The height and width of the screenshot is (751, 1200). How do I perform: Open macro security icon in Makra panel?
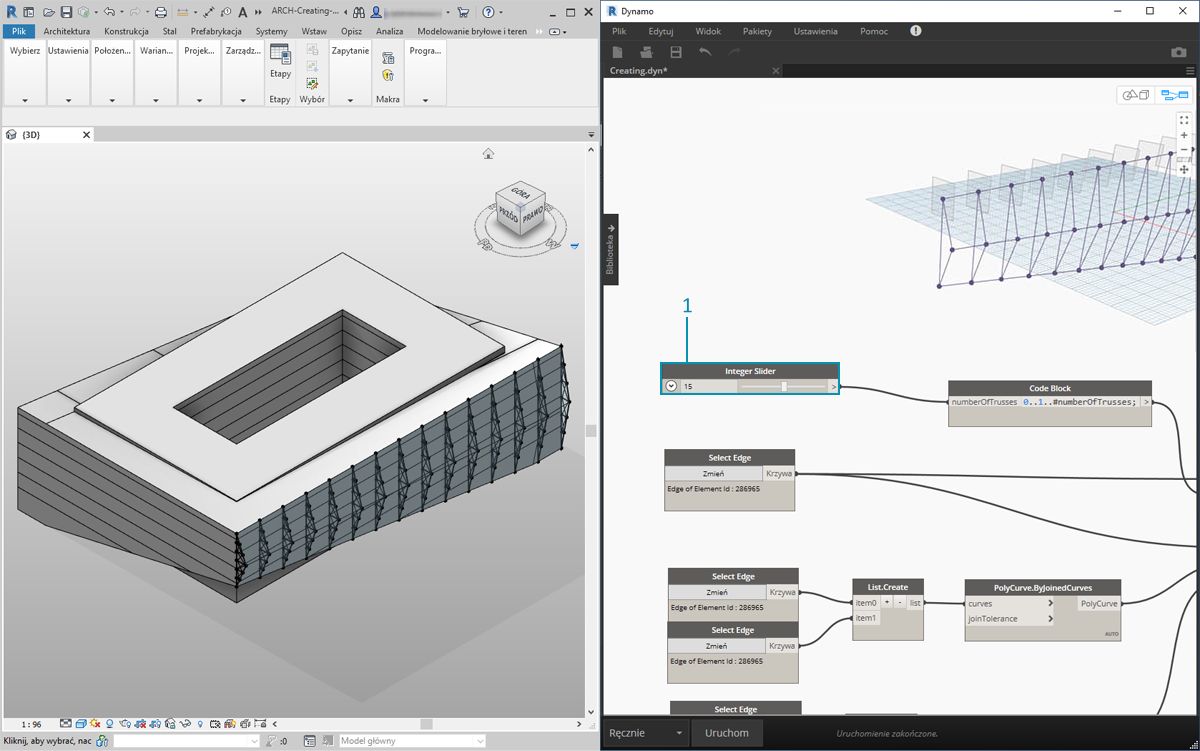(x=388, y=75)
